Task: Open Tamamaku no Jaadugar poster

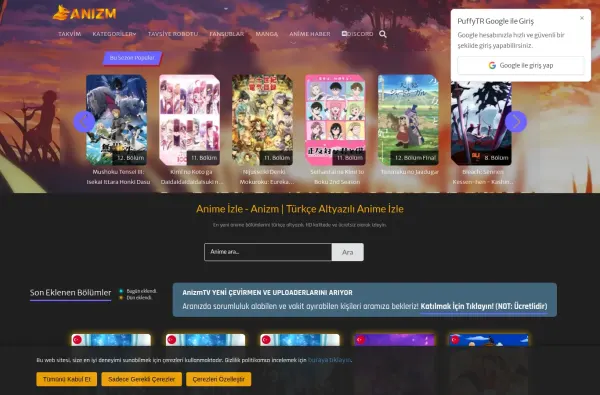Action: pos(408,120)
